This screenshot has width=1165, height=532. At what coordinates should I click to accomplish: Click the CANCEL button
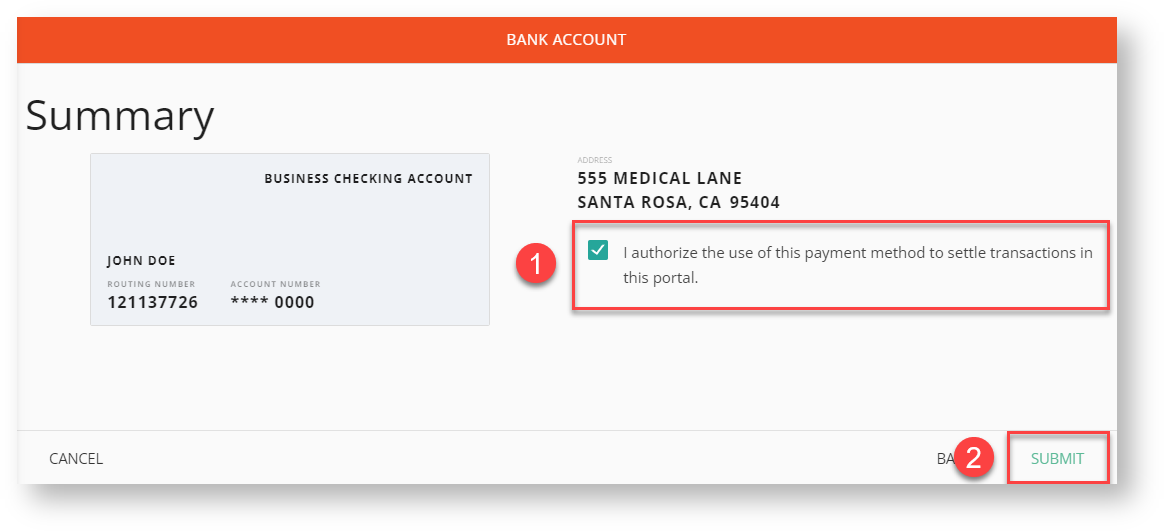click(76, 459)
